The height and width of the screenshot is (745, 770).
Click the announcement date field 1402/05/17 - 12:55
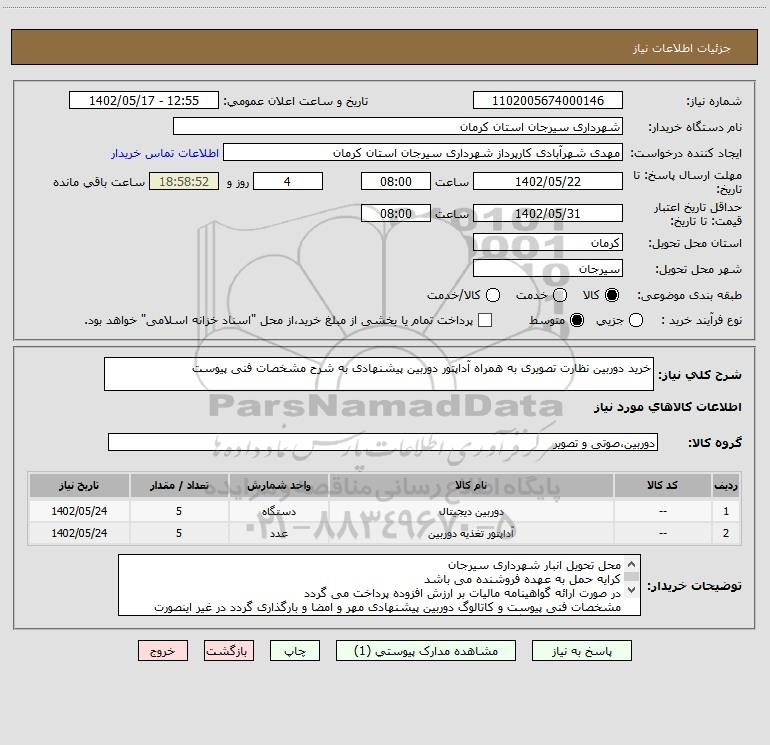[x=144, y=101]
